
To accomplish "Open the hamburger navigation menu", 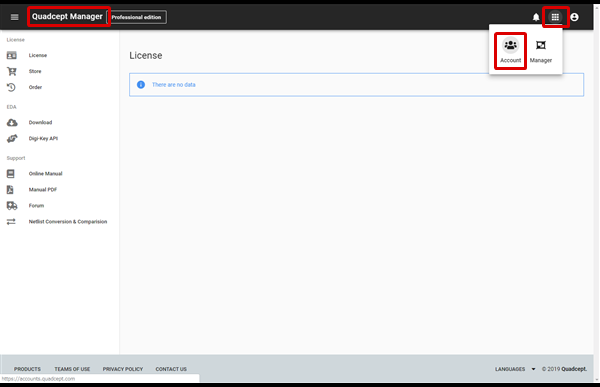I will [15, 17].
